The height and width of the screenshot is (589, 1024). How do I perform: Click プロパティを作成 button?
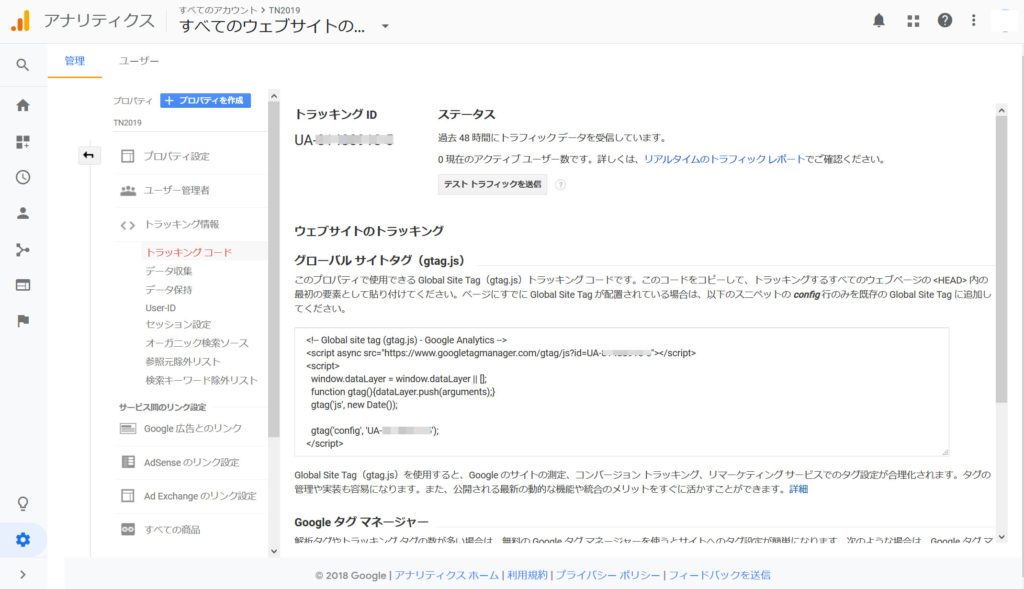point(205,100)
